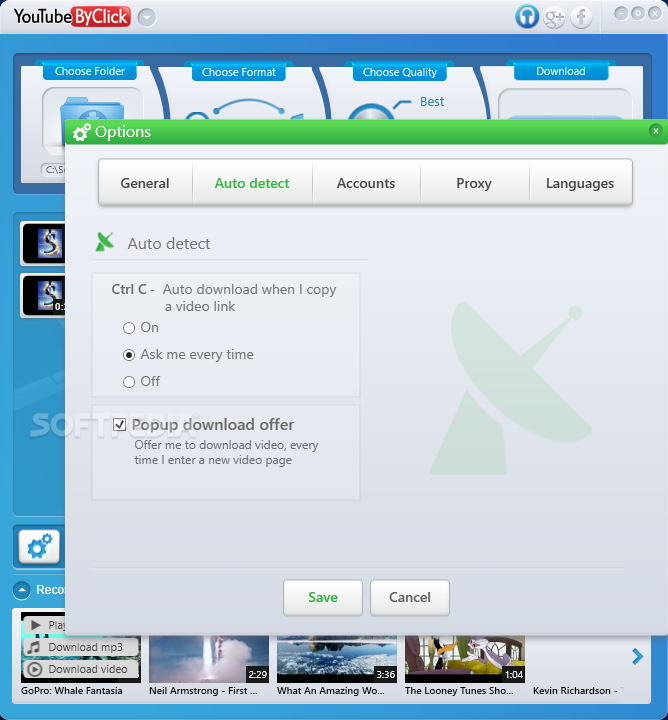Click the Download header label

point(561,71)
